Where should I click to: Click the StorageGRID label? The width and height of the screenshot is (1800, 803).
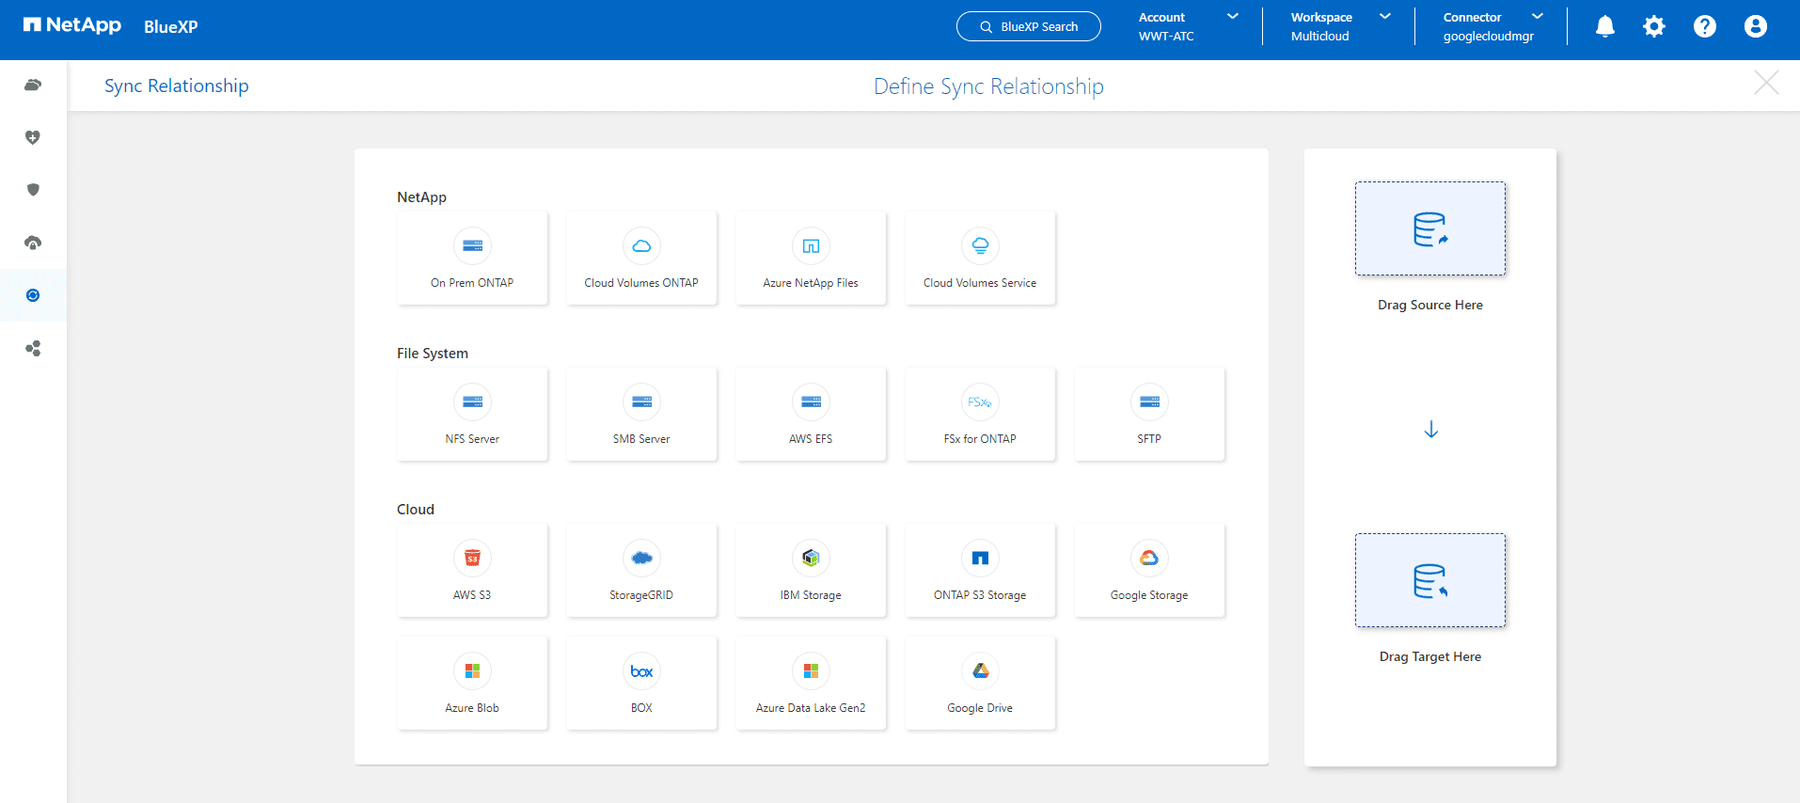click(x=642, y=595)
